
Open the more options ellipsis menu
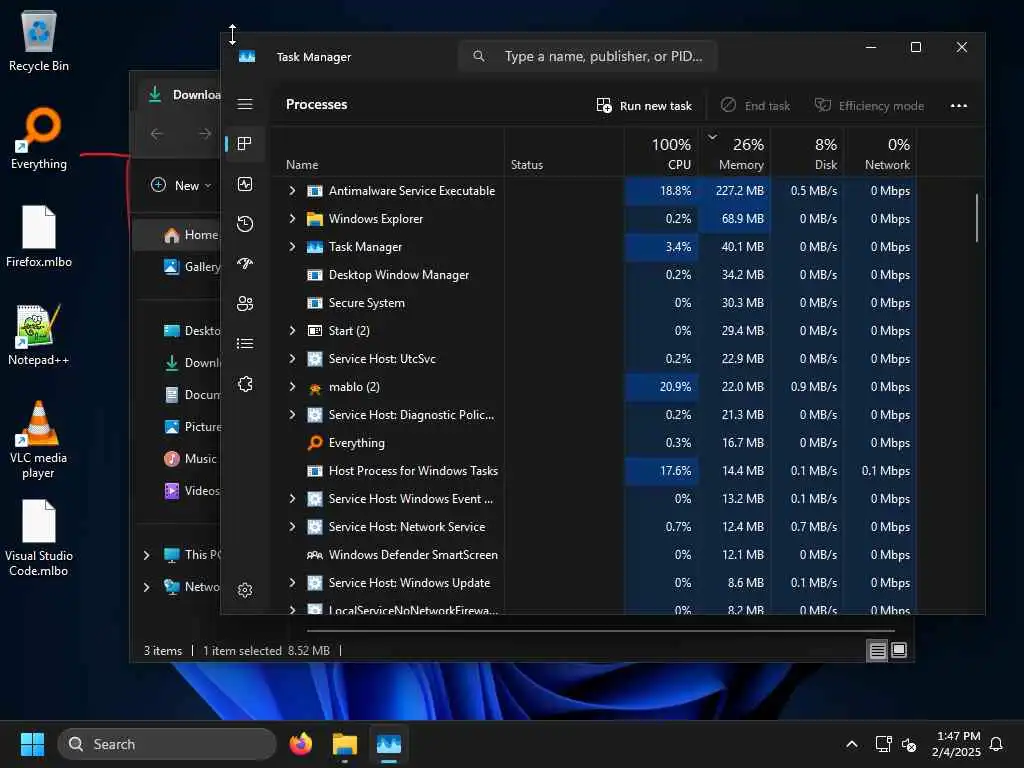coord(959,106)
